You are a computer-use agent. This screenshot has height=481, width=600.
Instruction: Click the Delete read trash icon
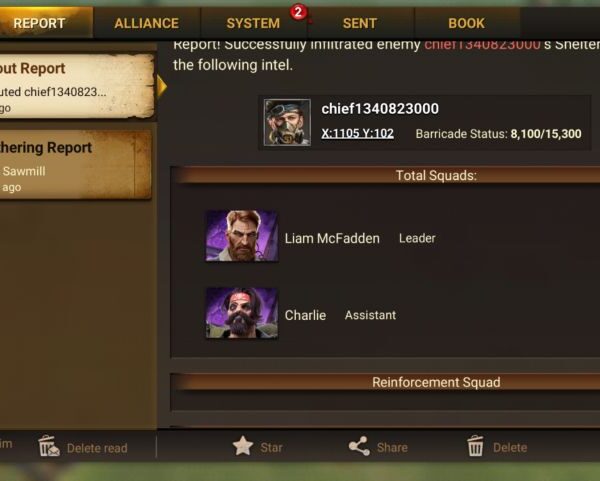click(x=49, y=446)
